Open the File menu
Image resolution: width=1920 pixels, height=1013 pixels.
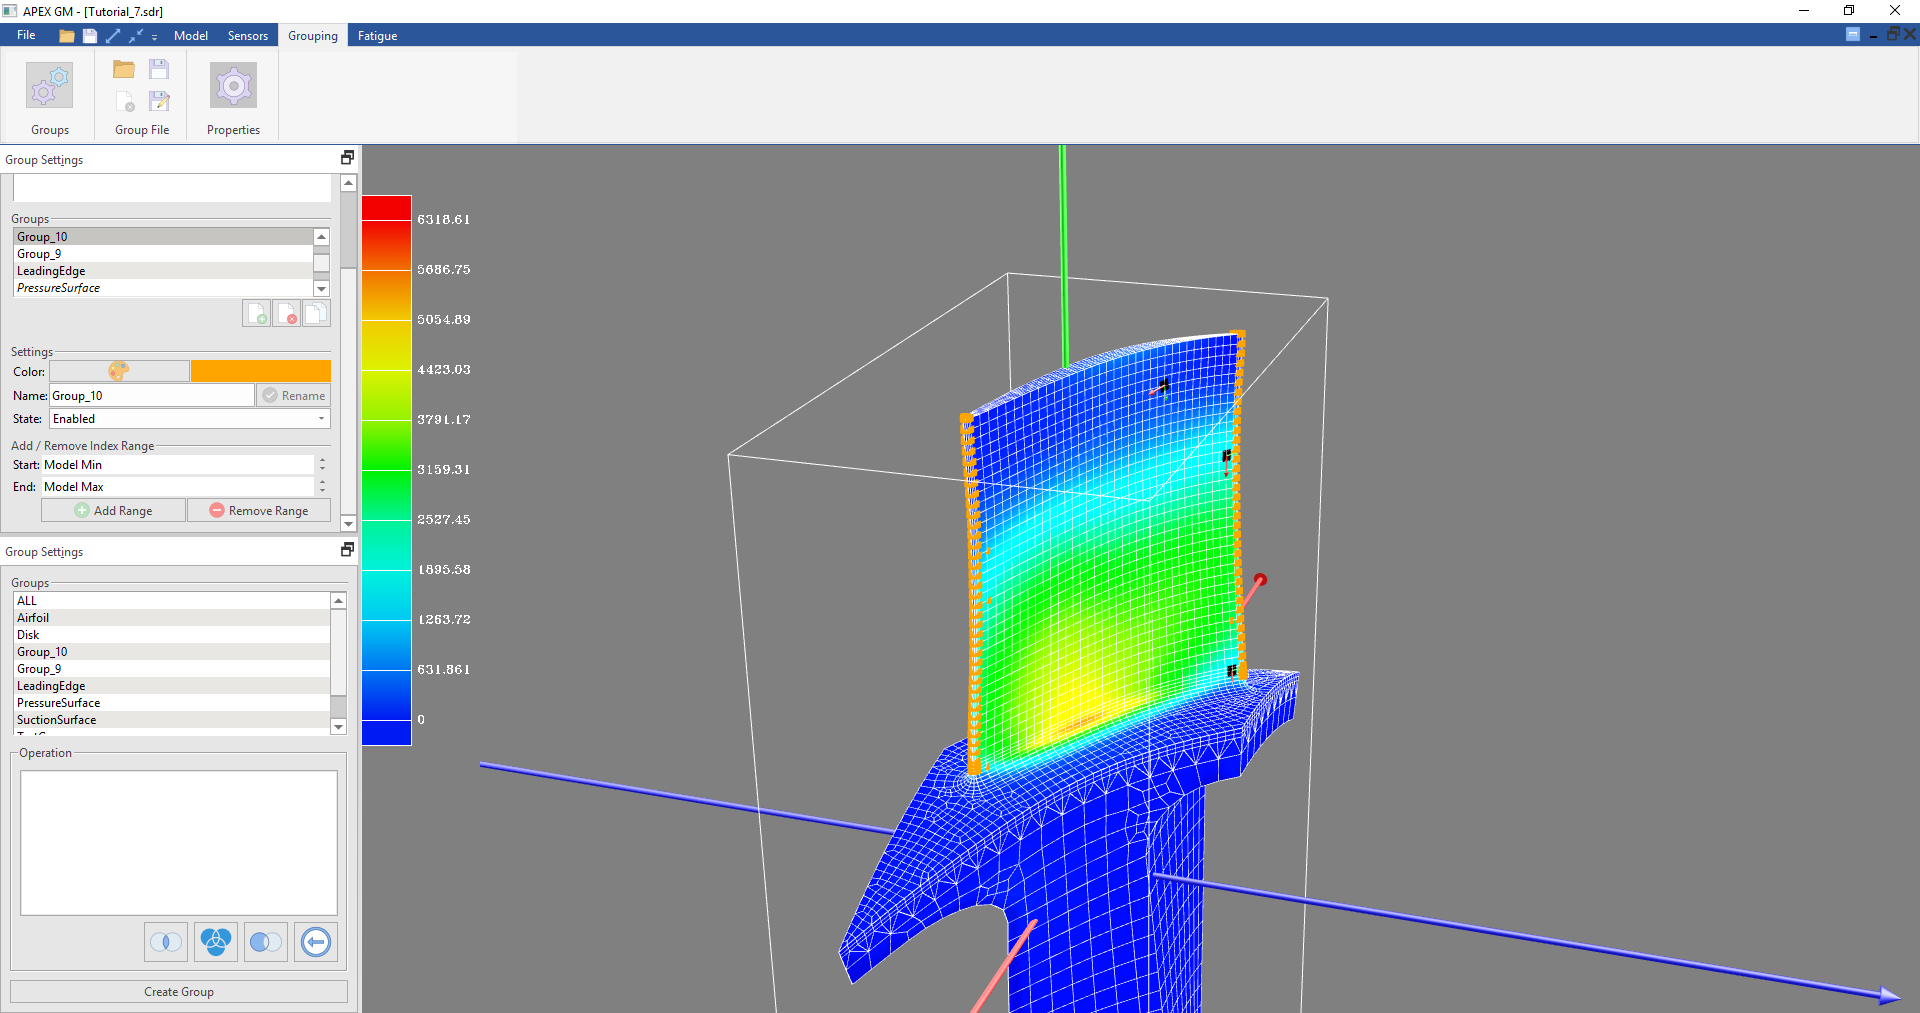26,35
